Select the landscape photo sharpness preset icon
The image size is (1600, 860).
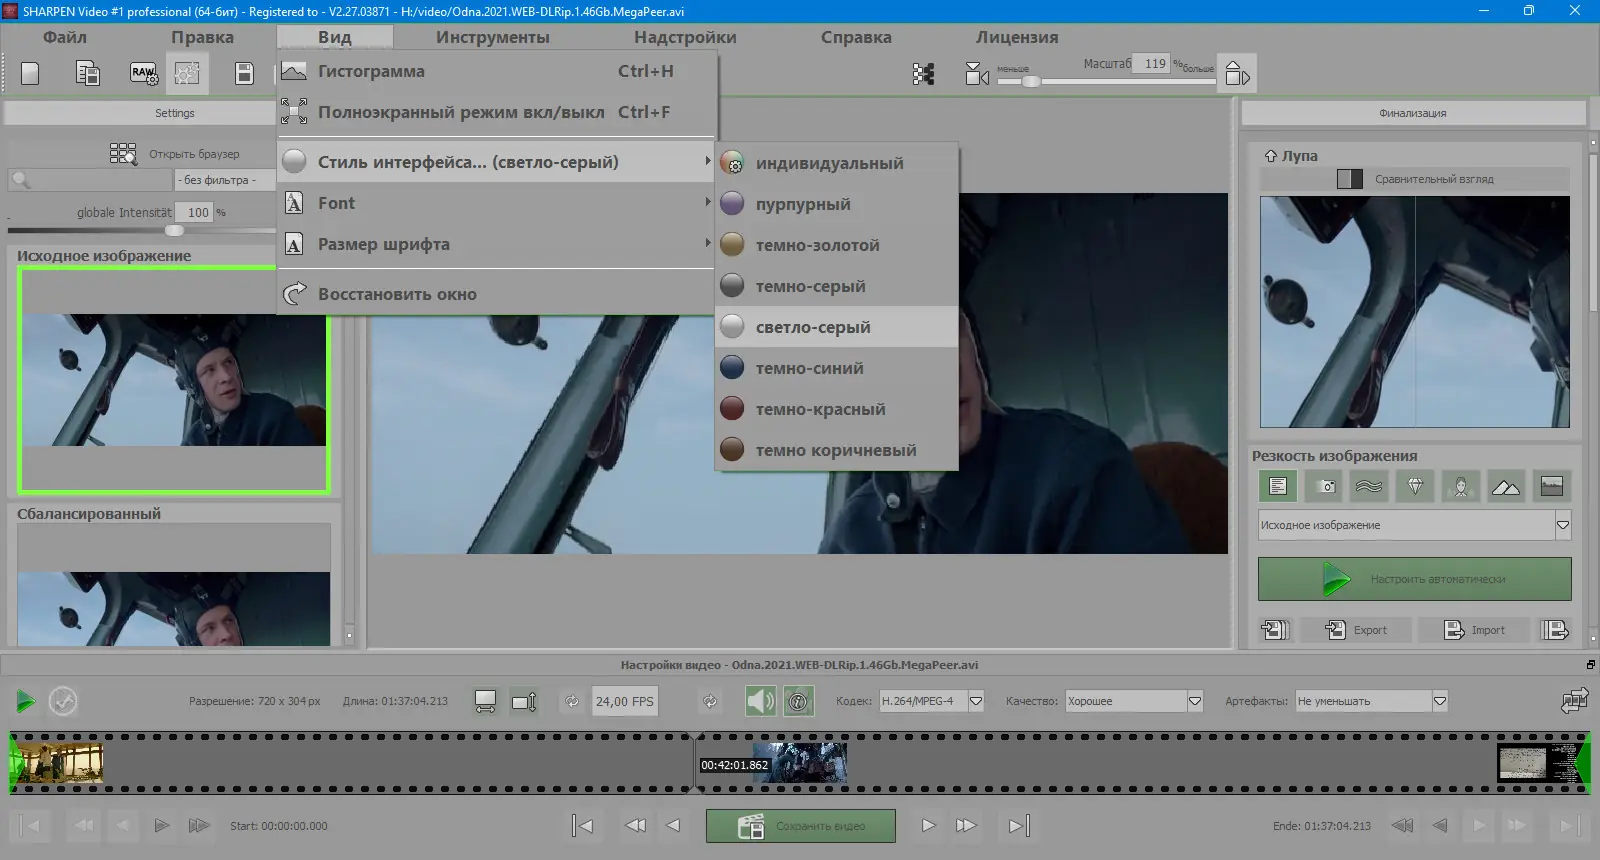pos(1552,486)
